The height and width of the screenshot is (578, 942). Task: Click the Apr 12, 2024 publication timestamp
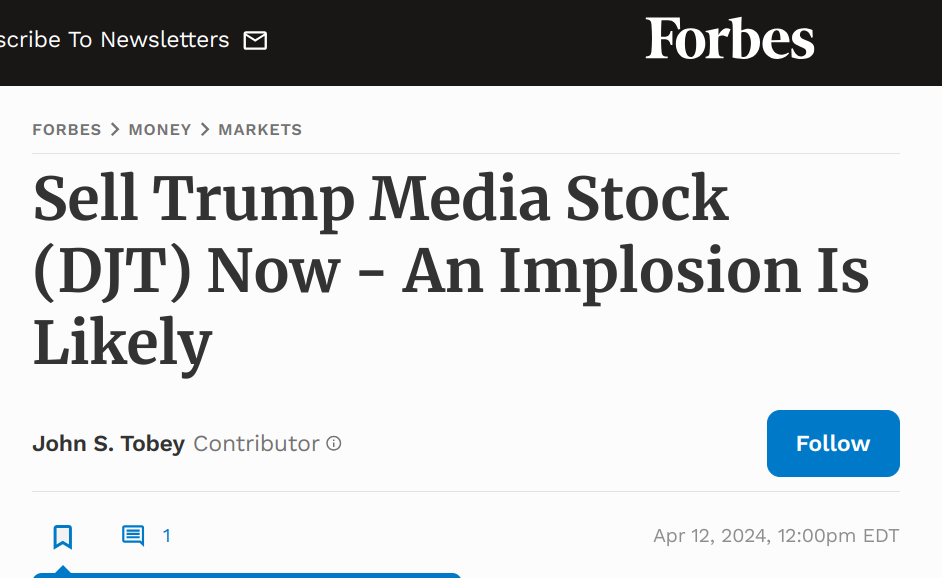click(x=776, y=535)
